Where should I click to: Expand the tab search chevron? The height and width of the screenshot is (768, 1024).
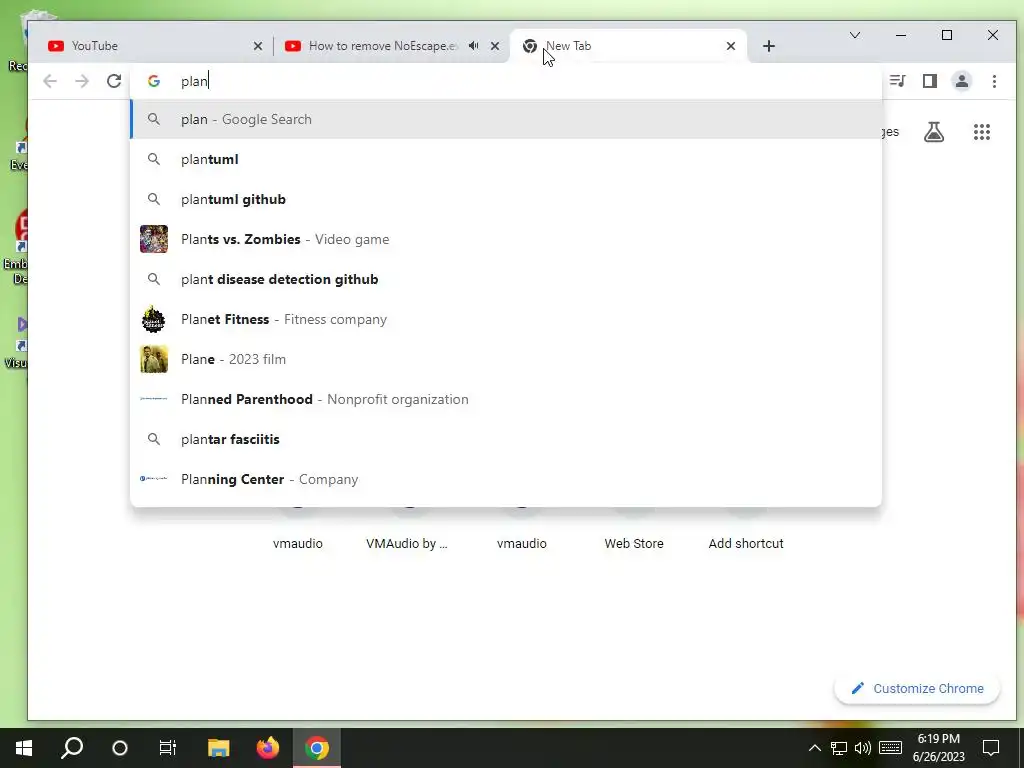(854, 35)
